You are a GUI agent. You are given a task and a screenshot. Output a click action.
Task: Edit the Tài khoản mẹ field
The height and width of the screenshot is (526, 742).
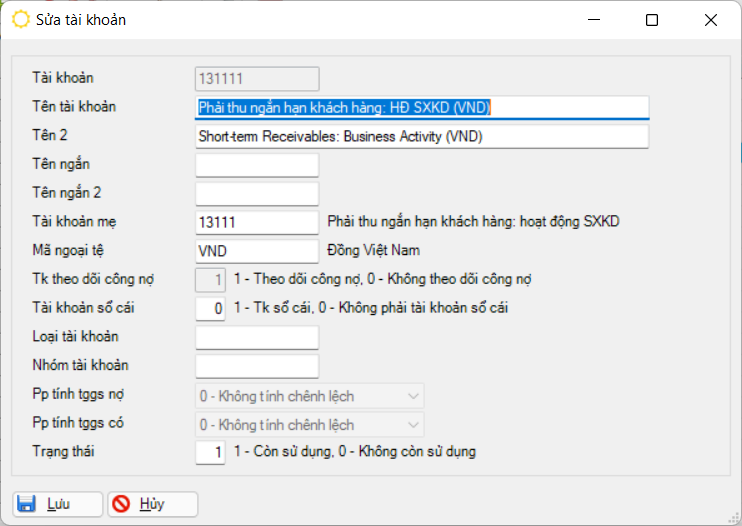click(x=256, y=222)
